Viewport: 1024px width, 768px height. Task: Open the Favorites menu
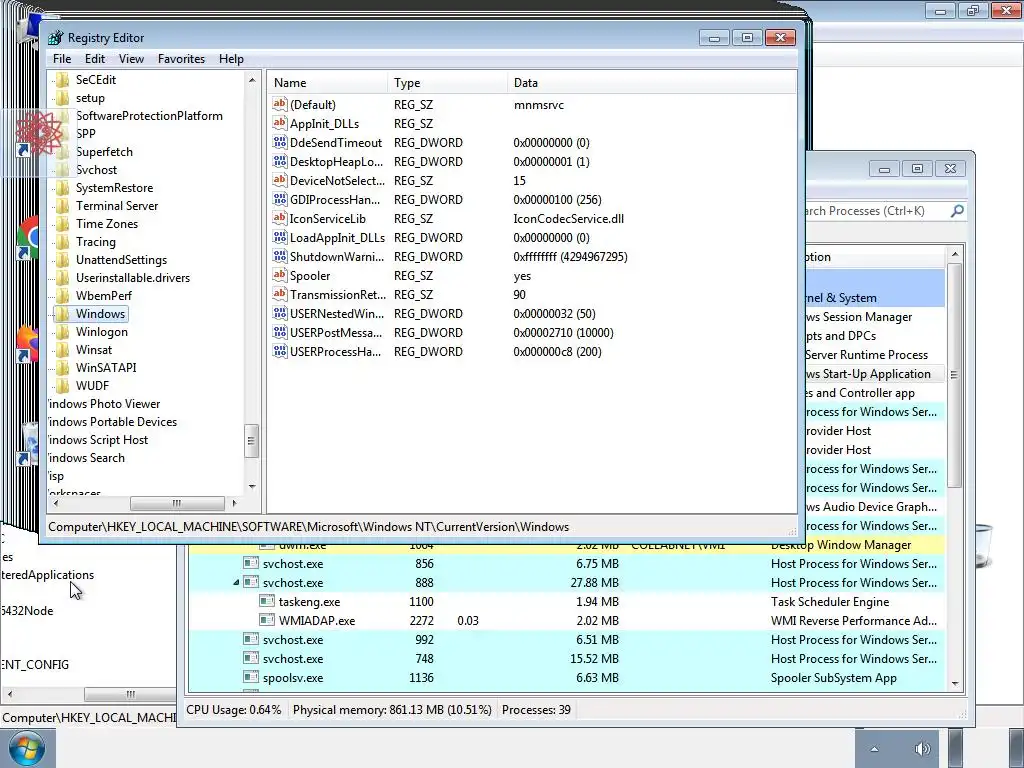pos(181,59)
